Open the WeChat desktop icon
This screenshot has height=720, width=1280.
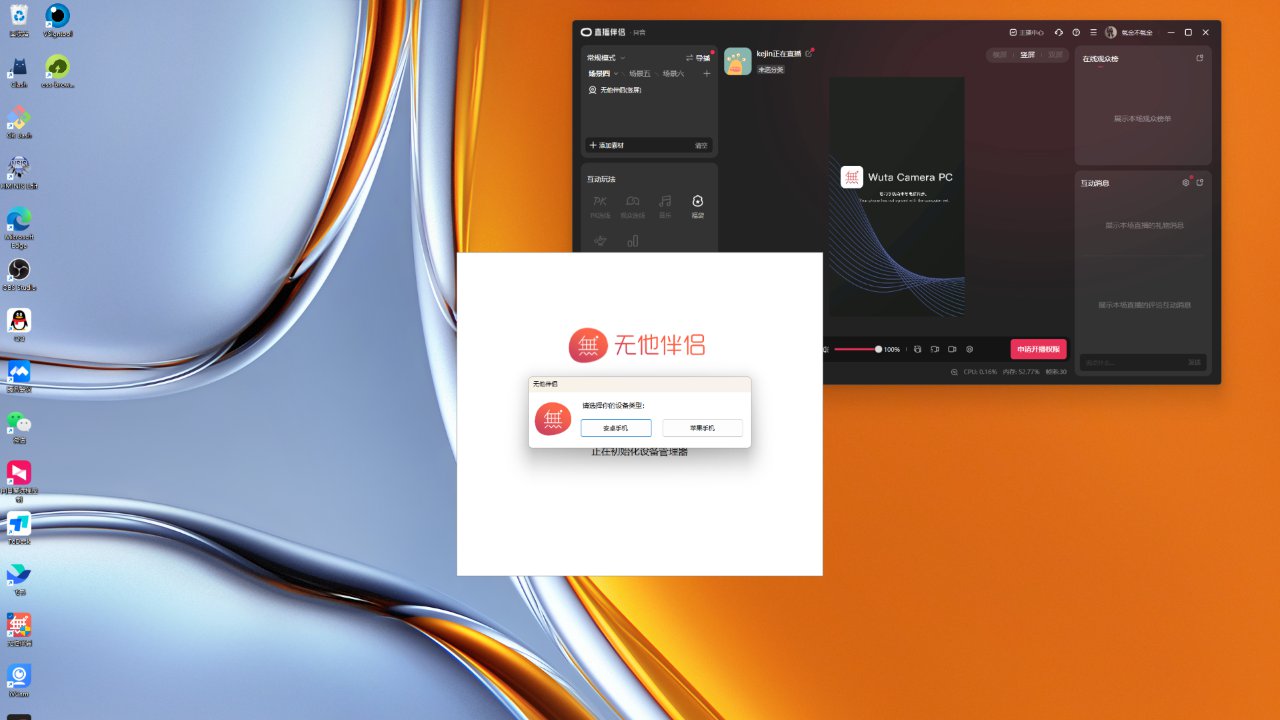(19, 427)
